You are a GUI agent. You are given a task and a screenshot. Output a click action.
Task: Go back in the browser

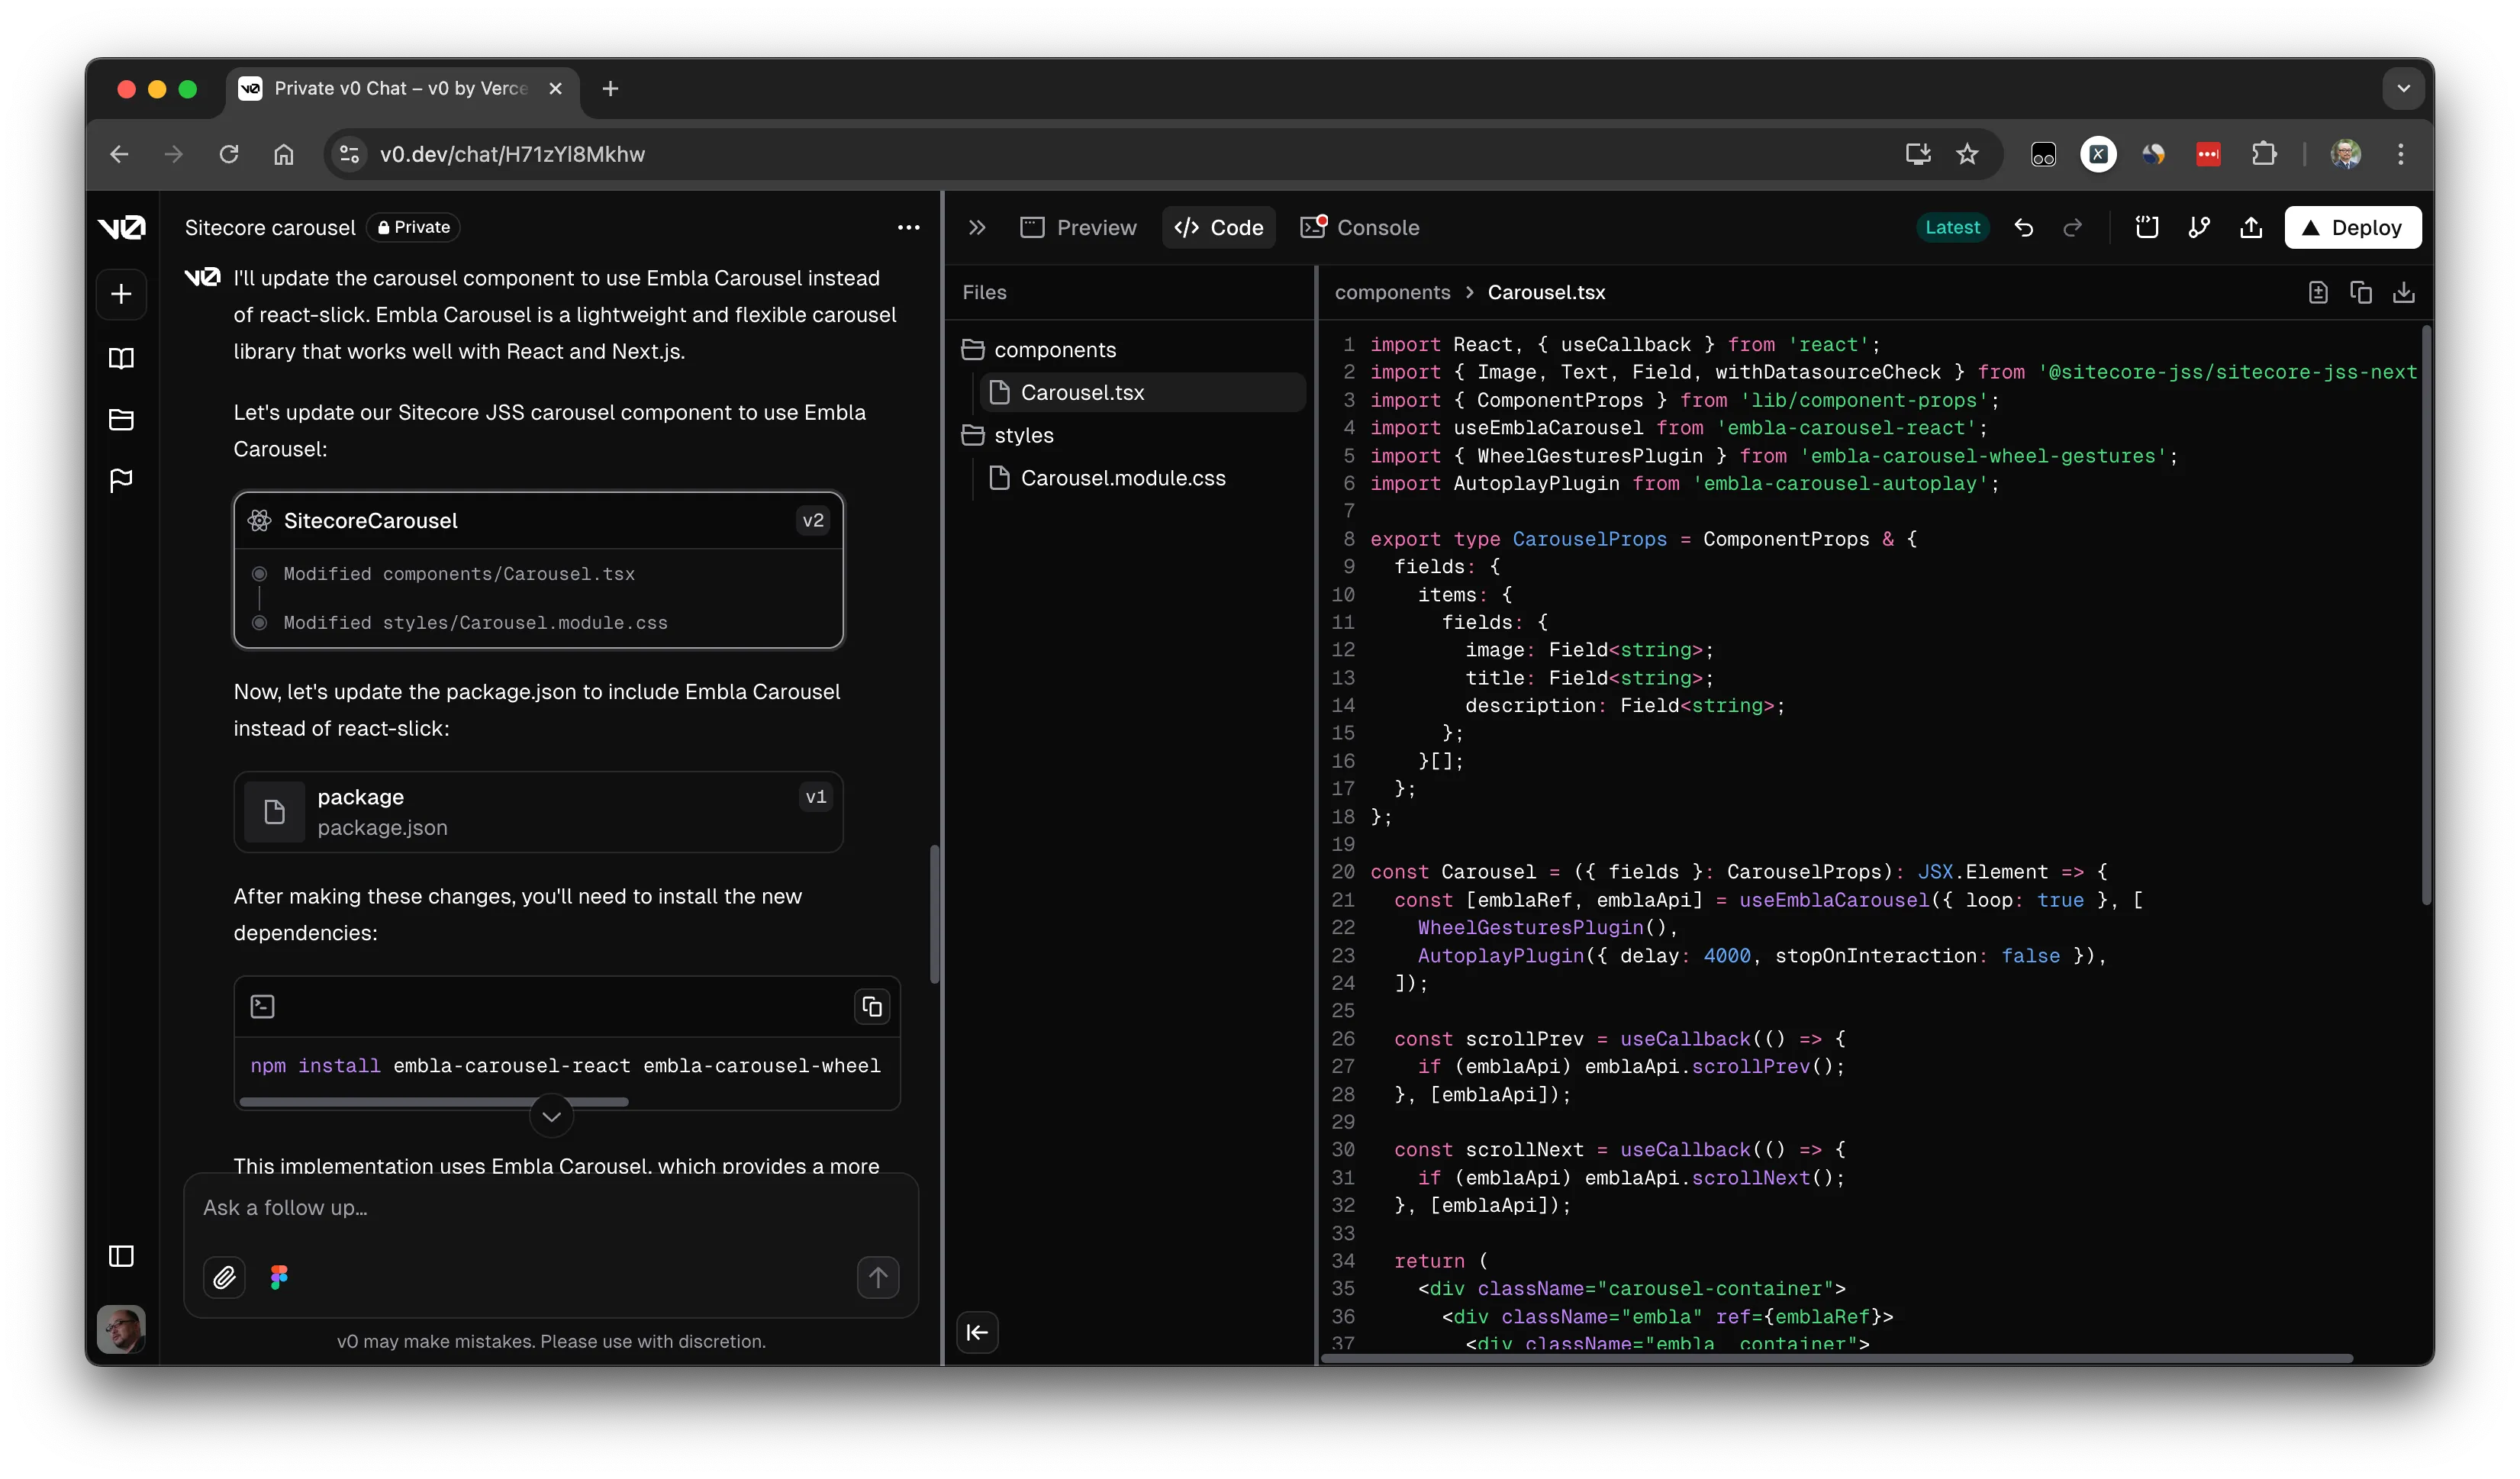tap(120, 154)
